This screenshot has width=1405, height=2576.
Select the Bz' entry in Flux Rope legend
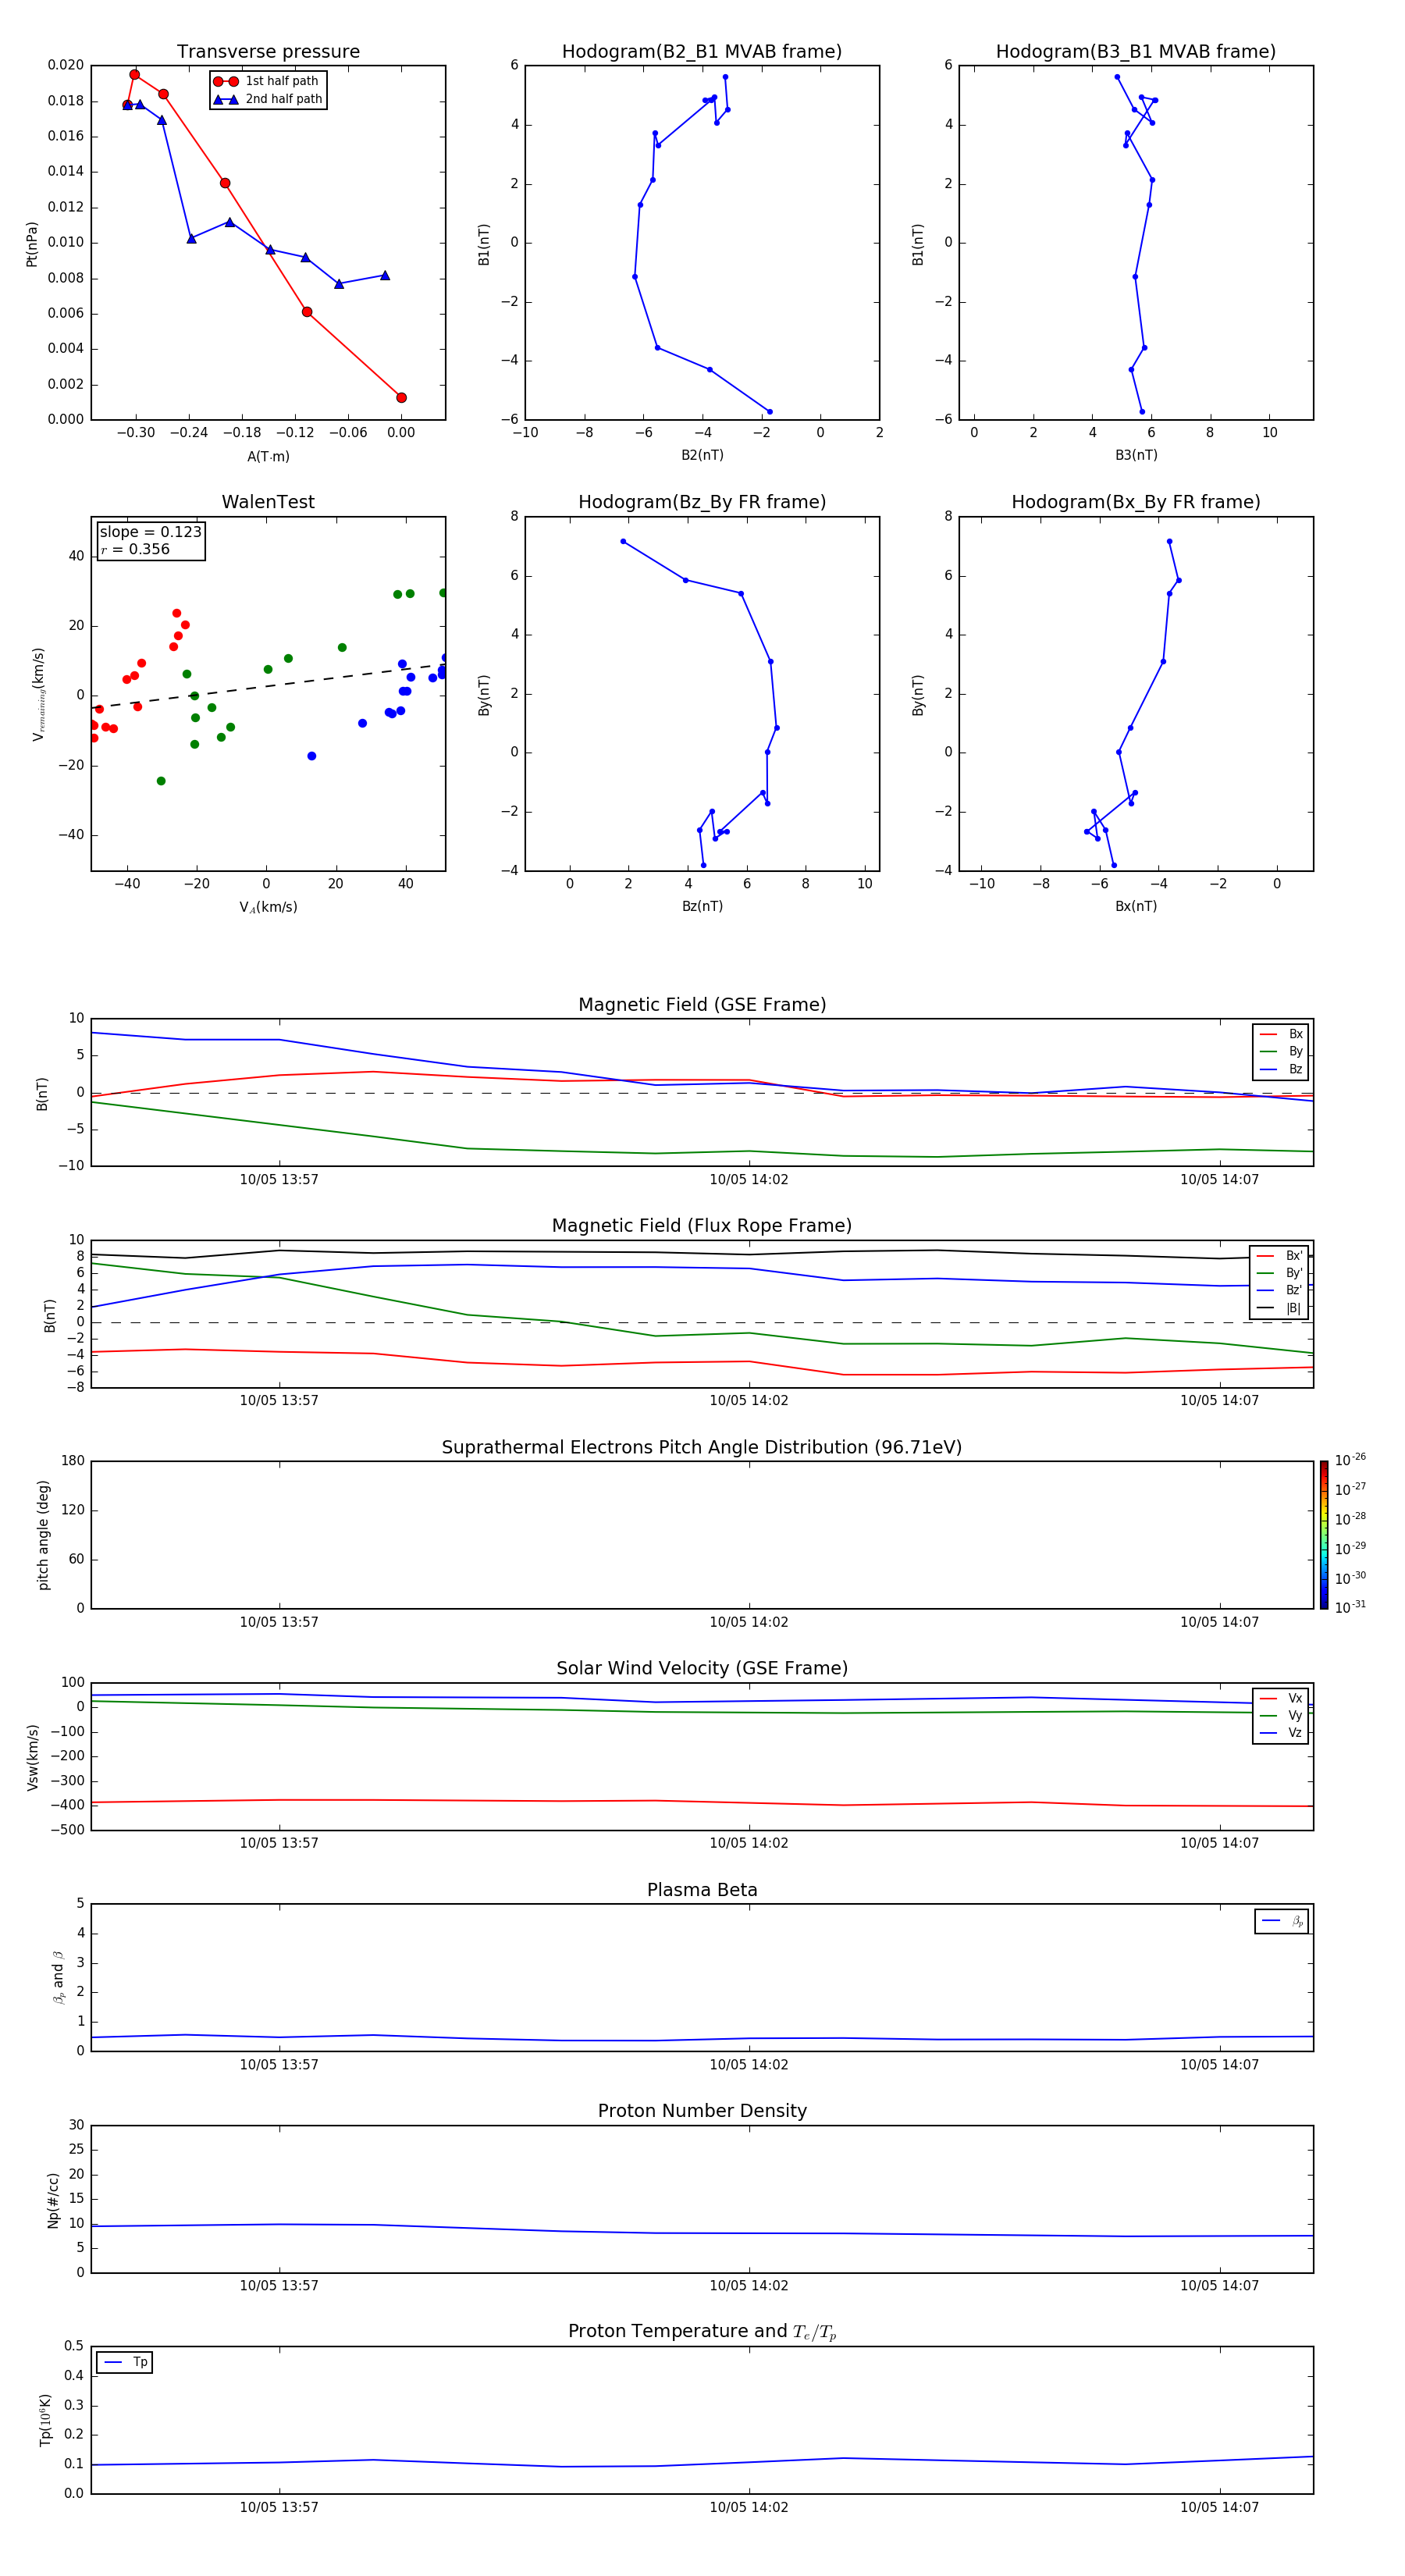(1279, 1290)
